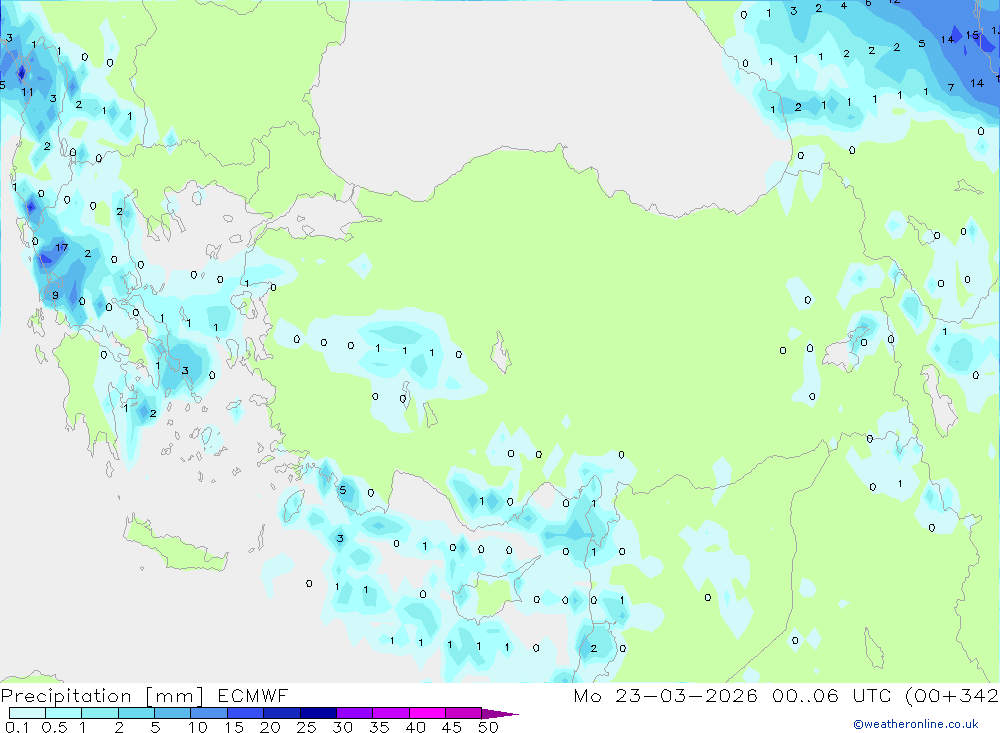Screen dimensions: 1000x733
Task: Click the 'Mo 23-03-2026' date label
Action: [665, 695]
